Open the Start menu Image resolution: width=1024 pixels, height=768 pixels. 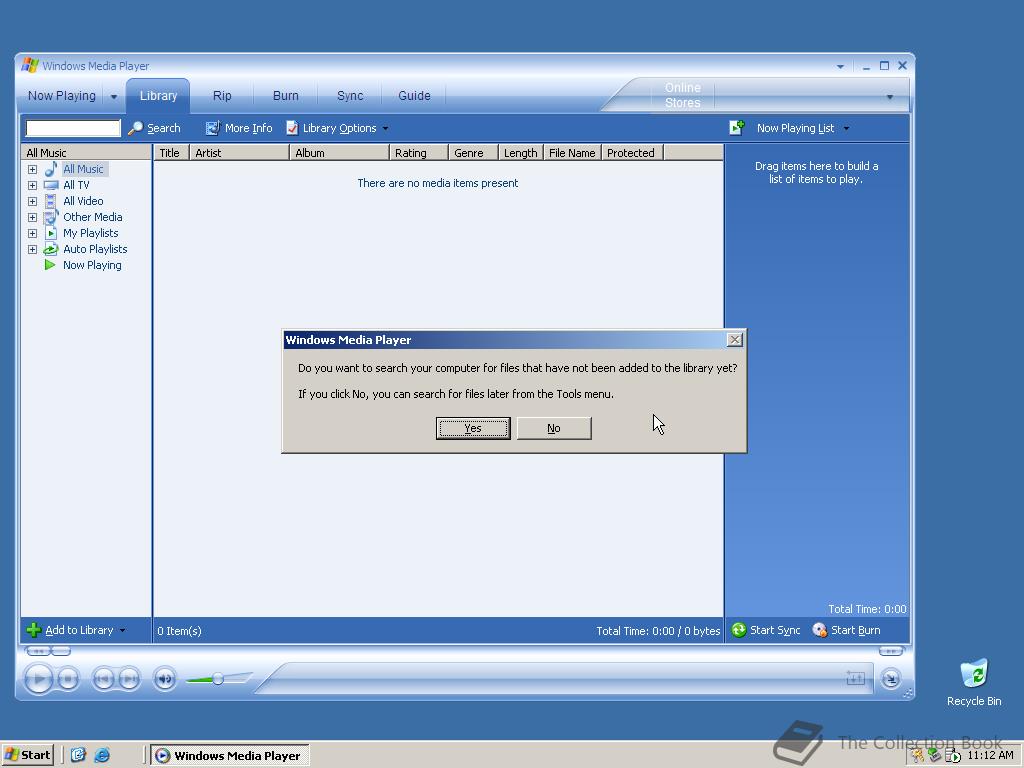(27, 755)
